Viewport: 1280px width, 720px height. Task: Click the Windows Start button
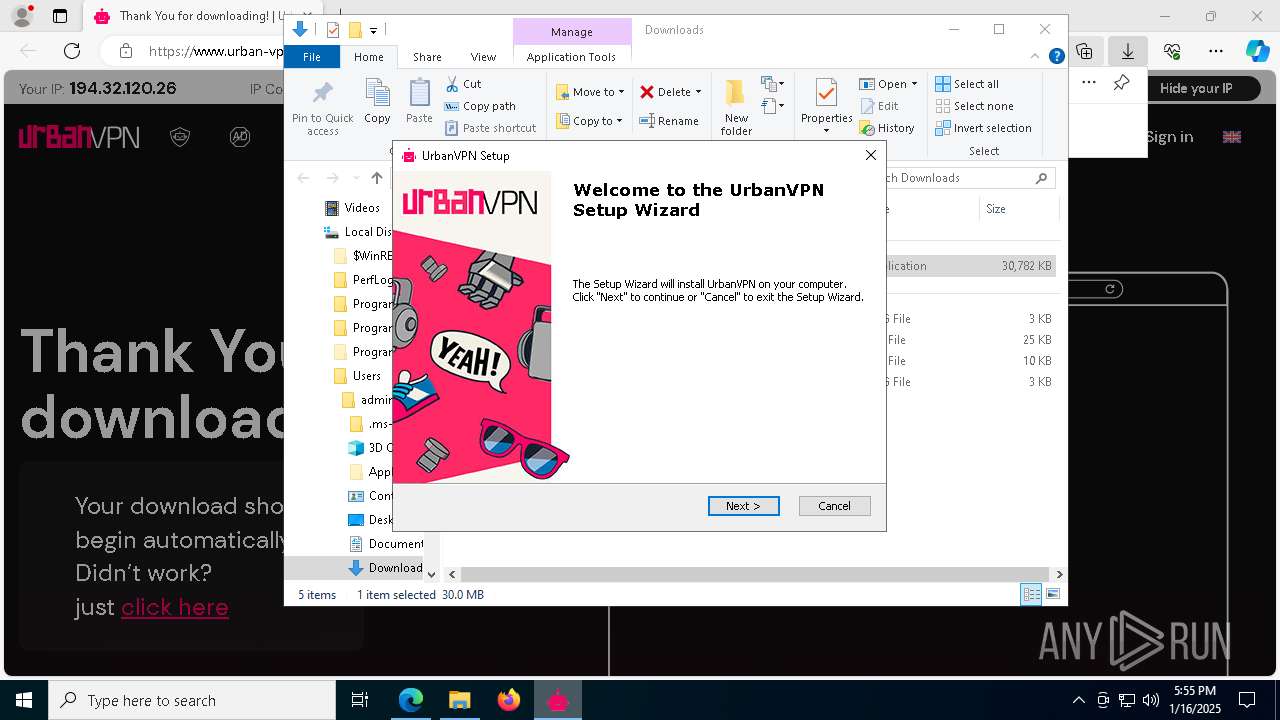24,700
